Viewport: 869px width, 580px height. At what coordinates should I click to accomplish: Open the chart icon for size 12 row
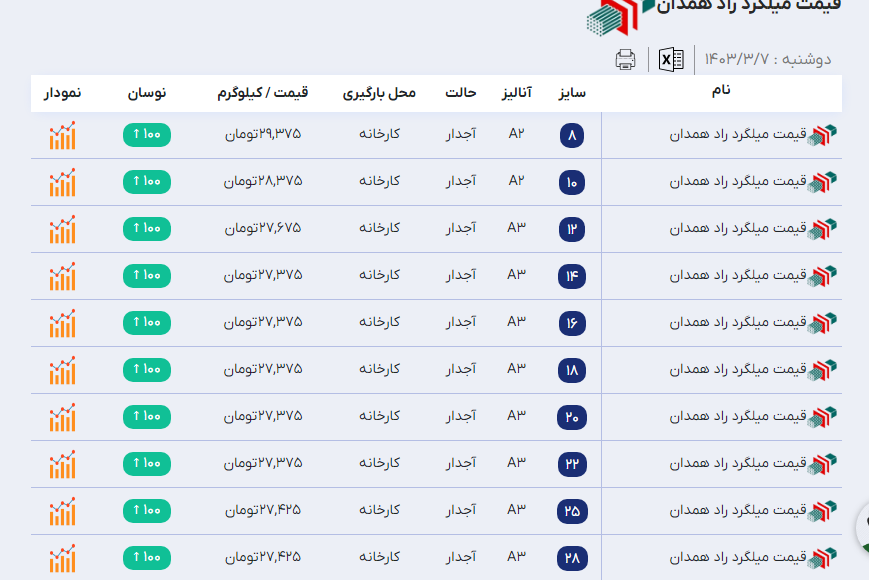(62, 229)
